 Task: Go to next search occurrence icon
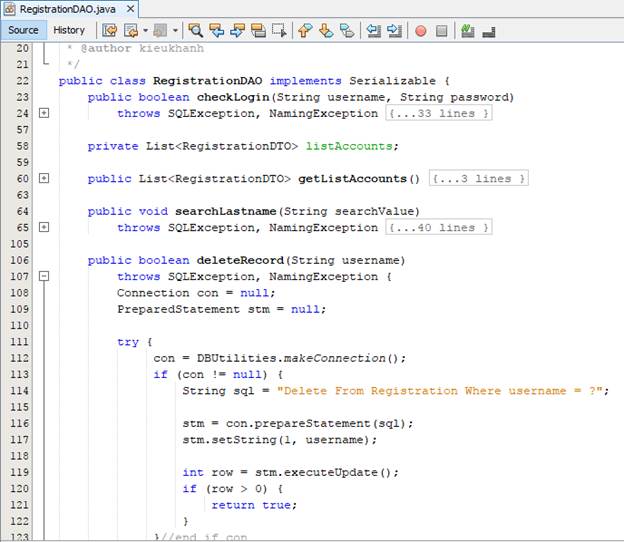(x=238, y=30)
